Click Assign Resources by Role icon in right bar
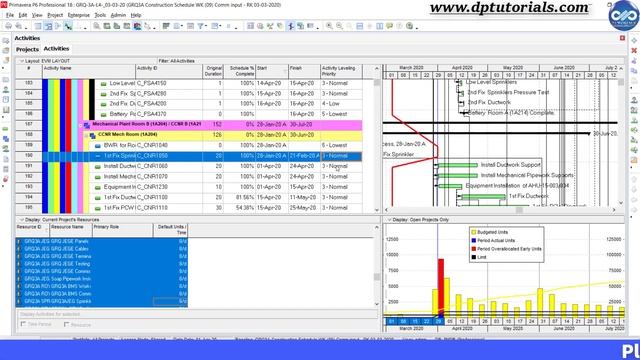The height and width of the screenshot is (360, 640). 634,110
